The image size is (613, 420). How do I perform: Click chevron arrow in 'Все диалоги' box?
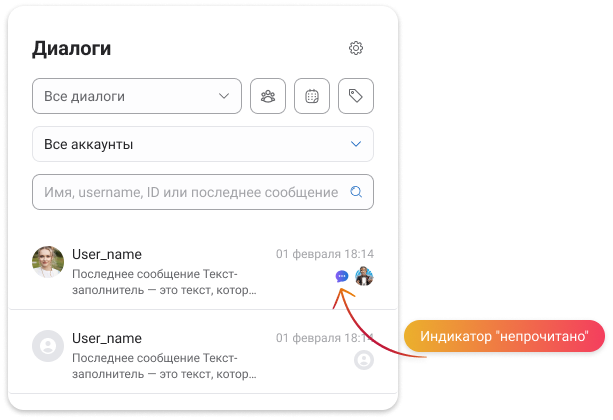pos(224,96)
